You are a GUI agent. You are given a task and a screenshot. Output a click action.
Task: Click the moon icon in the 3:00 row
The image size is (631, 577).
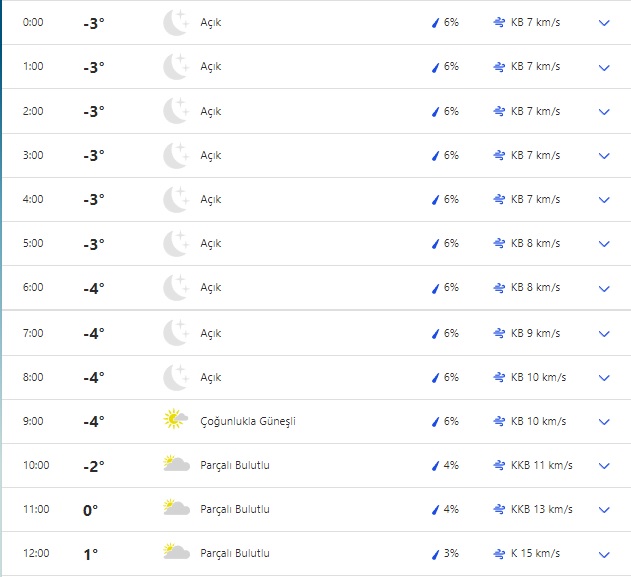pyautogui.click(x=176, y=155)
